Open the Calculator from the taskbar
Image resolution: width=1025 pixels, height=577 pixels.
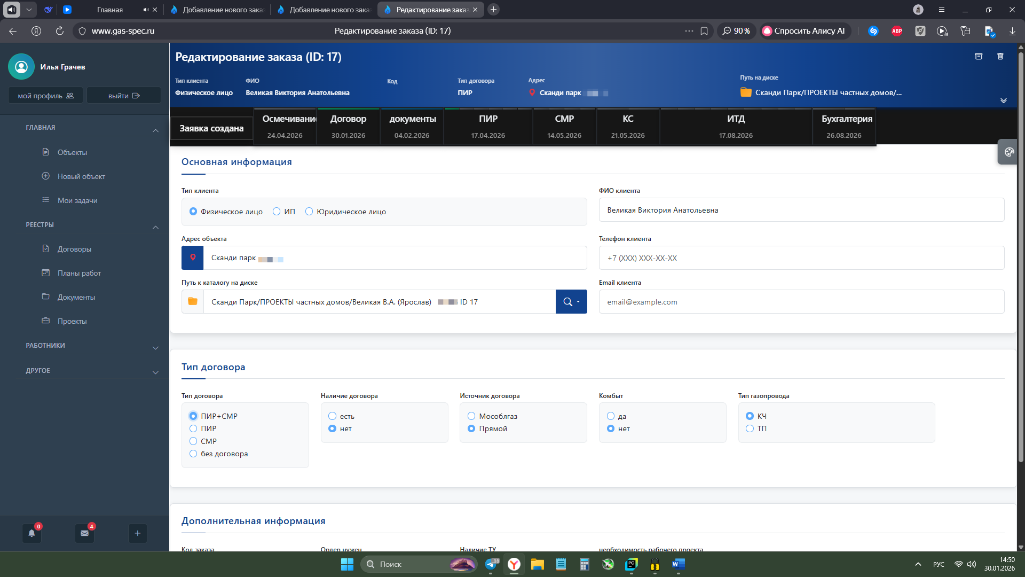(x=584, y=564)
